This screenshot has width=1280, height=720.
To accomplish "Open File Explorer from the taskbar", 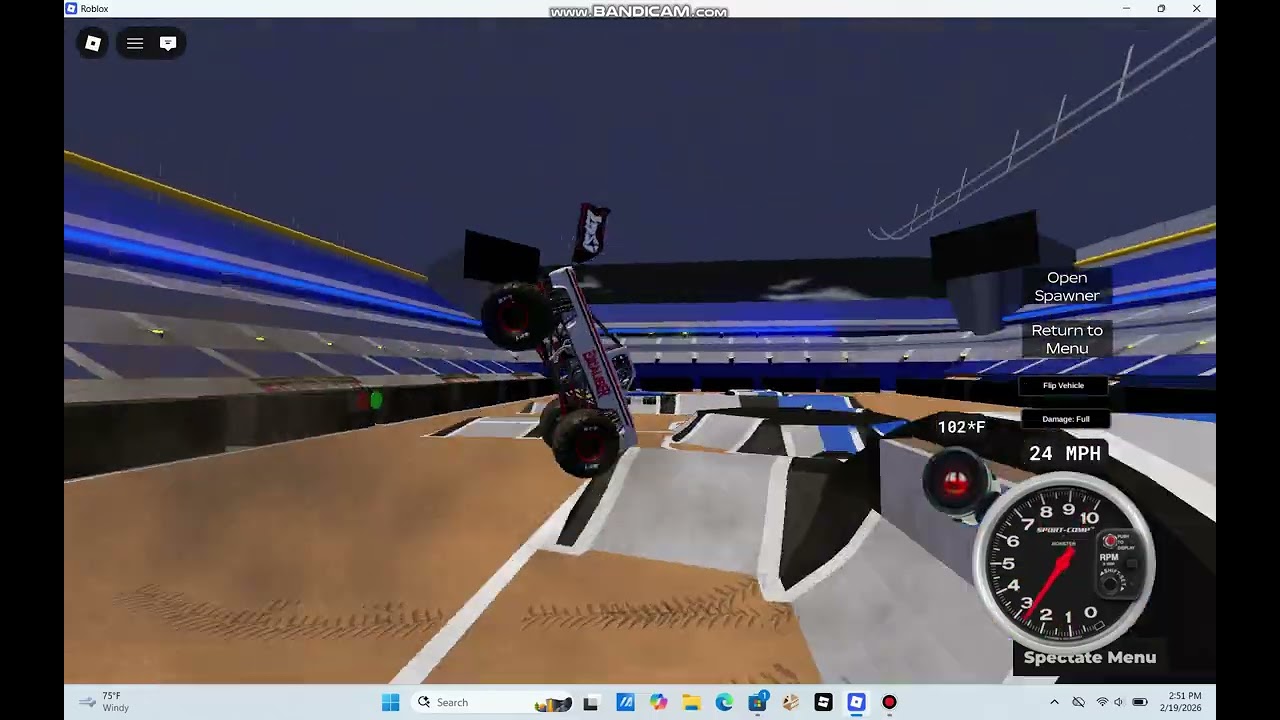I will click(691, 702).
